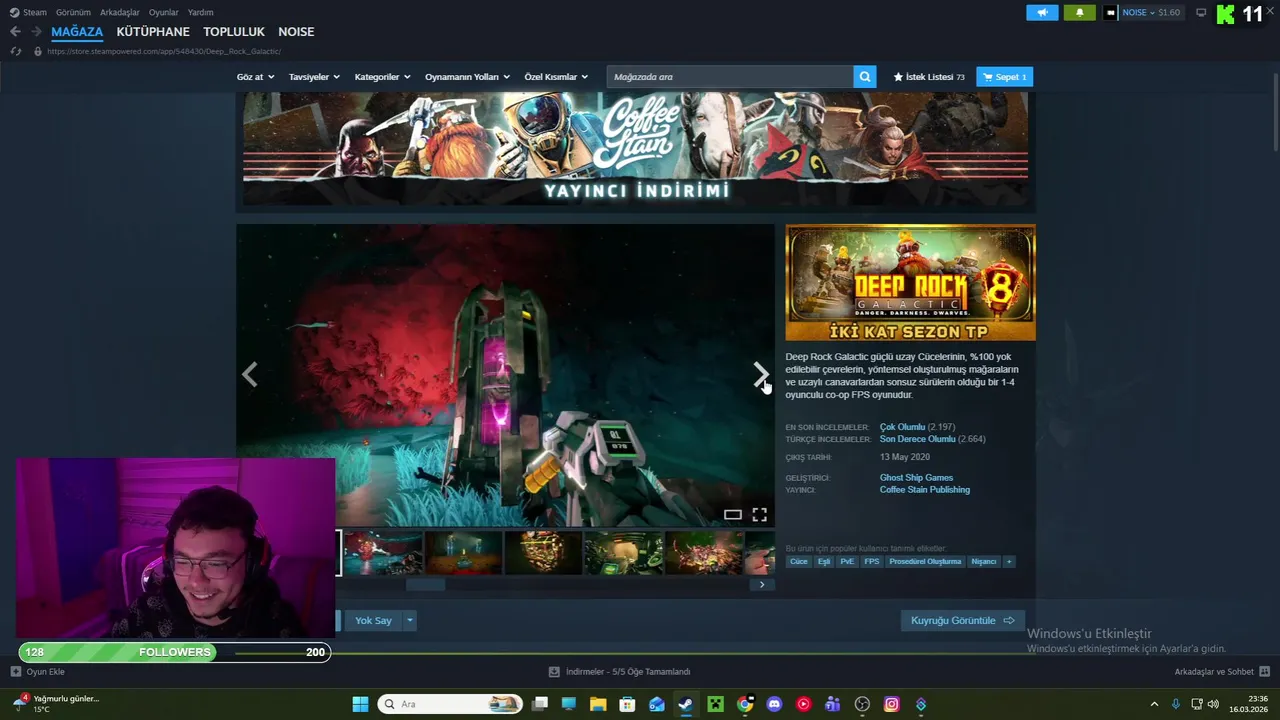Open the Steam announcements megaphone button

pos(1042,13)
